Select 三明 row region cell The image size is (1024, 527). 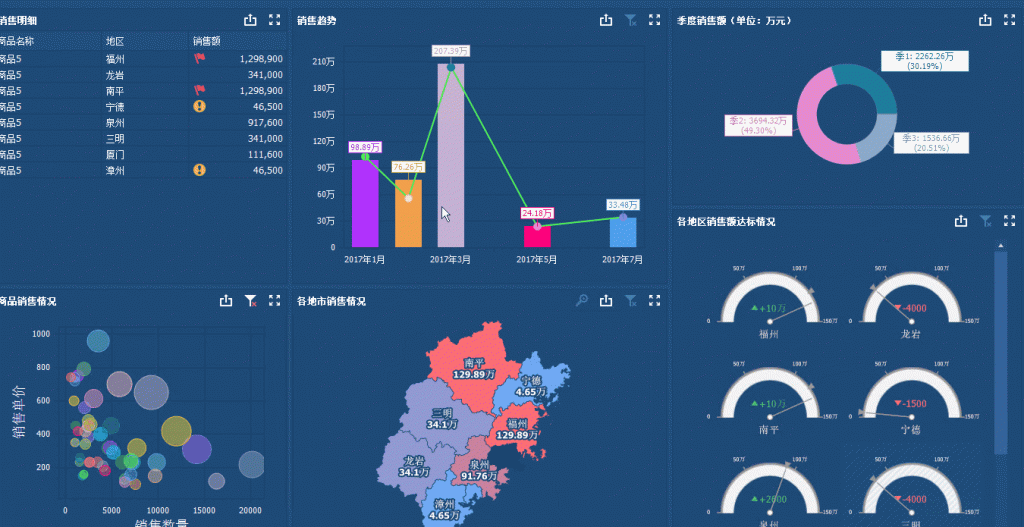115,138
